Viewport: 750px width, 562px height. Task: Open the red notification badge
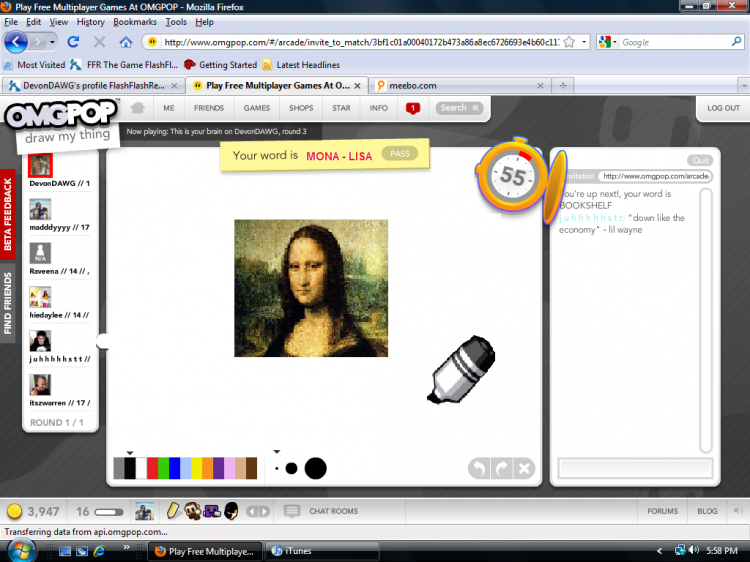(413, 108)
